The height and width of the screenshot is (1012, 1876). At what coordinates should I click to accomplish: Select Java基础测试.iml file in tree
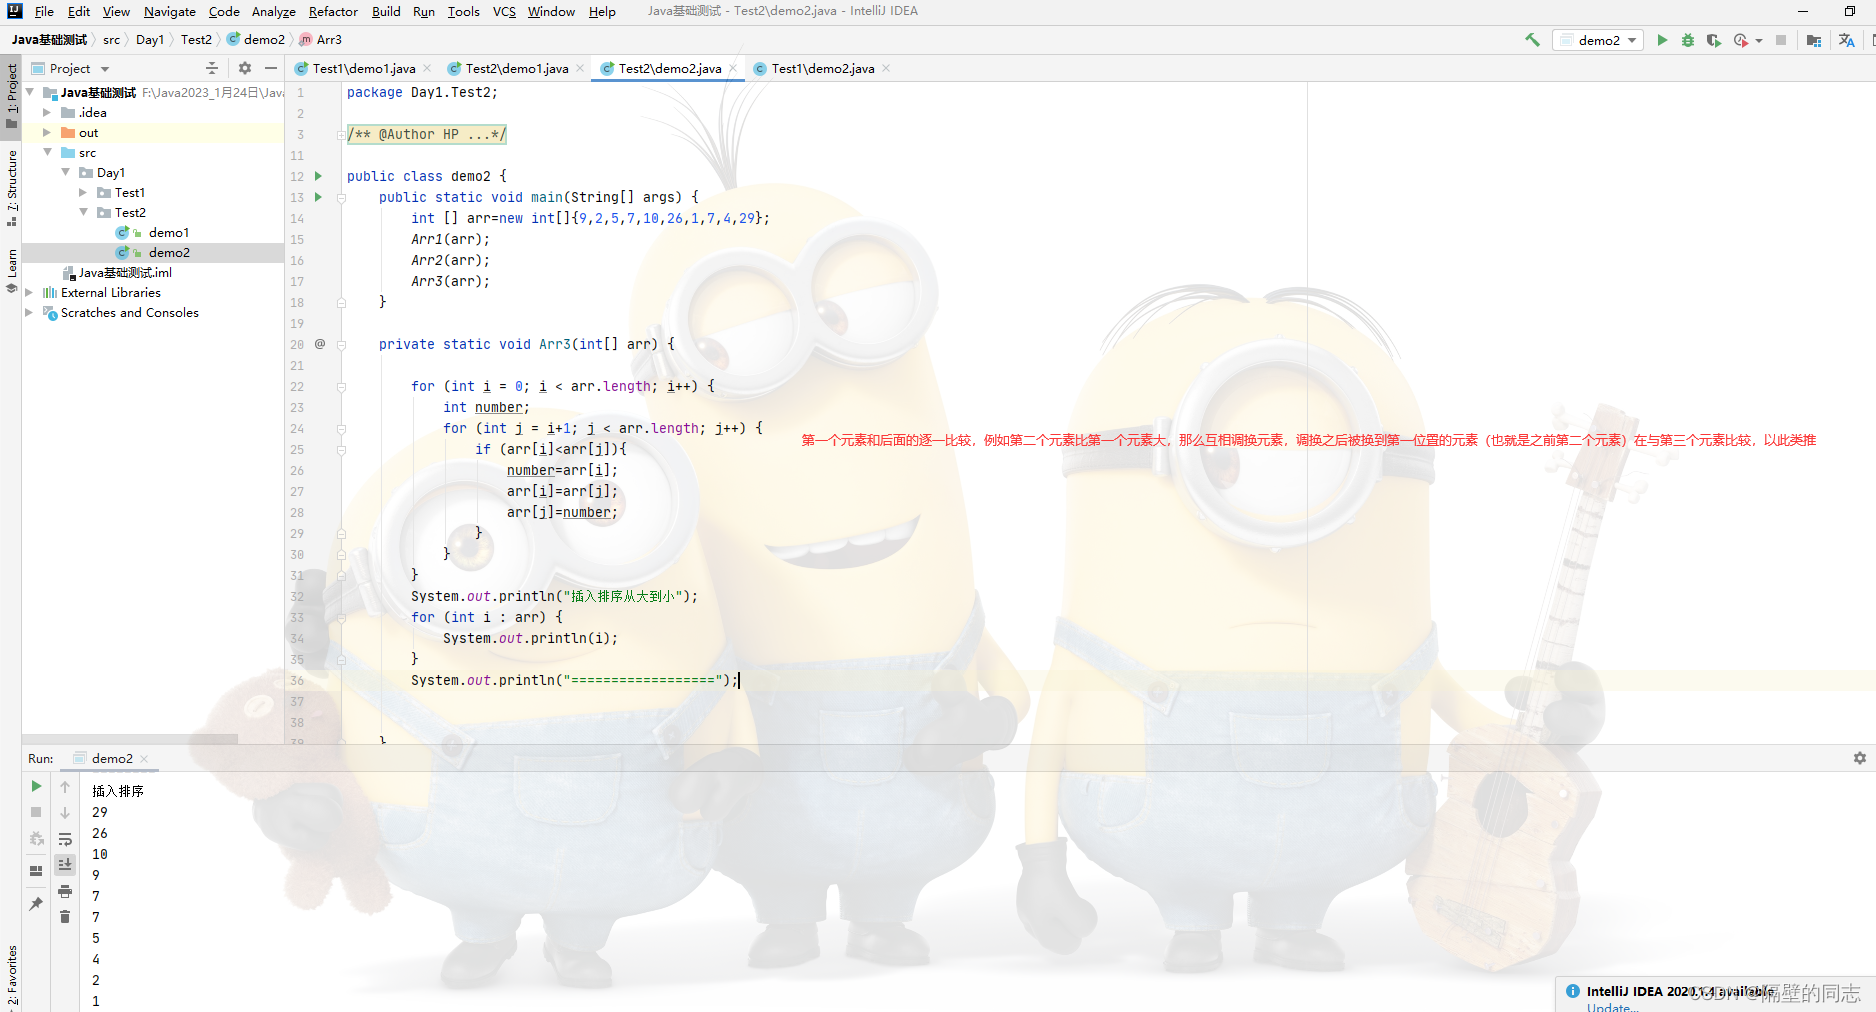tap(124, 272)
